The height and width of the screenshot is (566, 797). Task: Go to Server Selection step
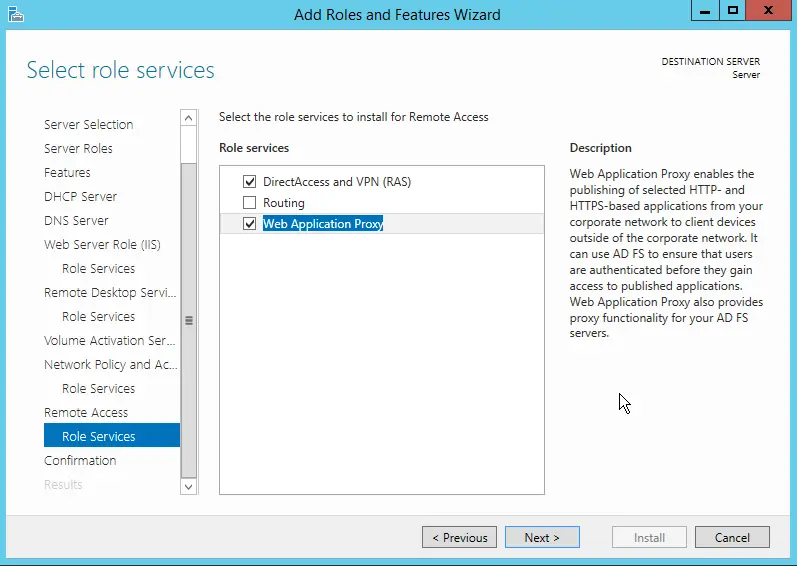click(88, 125)
